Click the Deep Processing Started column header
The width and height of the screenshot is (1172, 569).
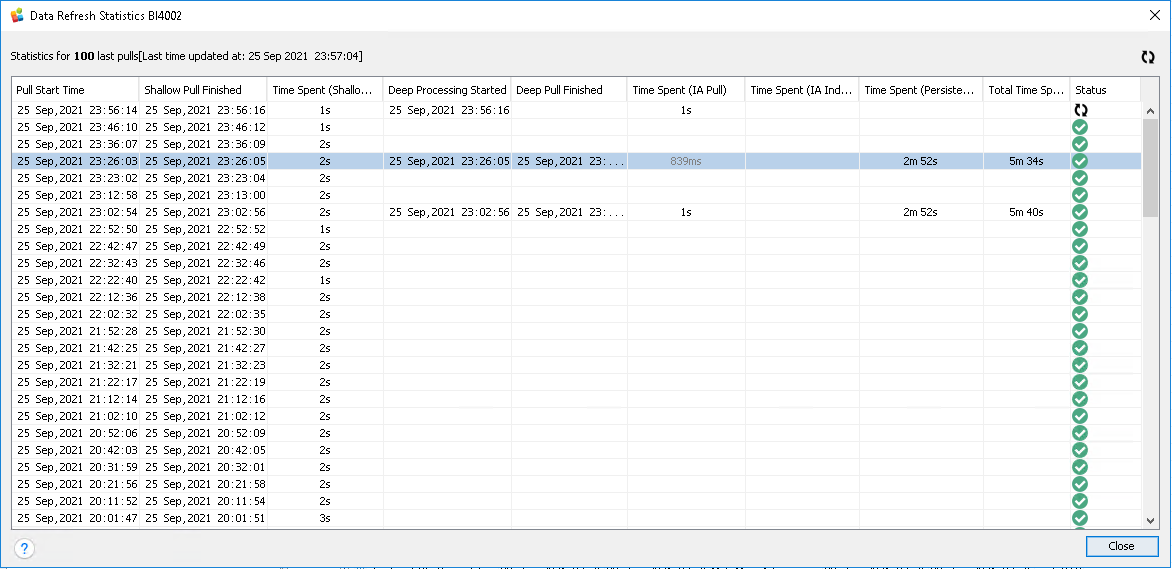447,90
